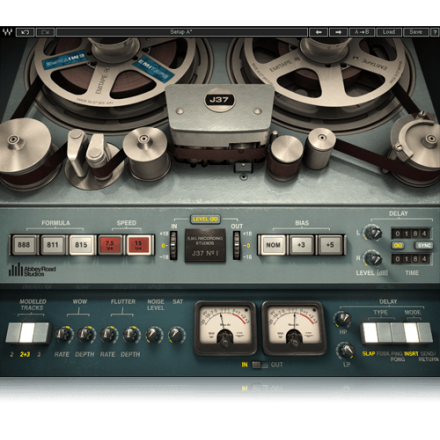Click the Wow Rate knob
This screenshot has height=440, width=440.
(x=63, y=335)
